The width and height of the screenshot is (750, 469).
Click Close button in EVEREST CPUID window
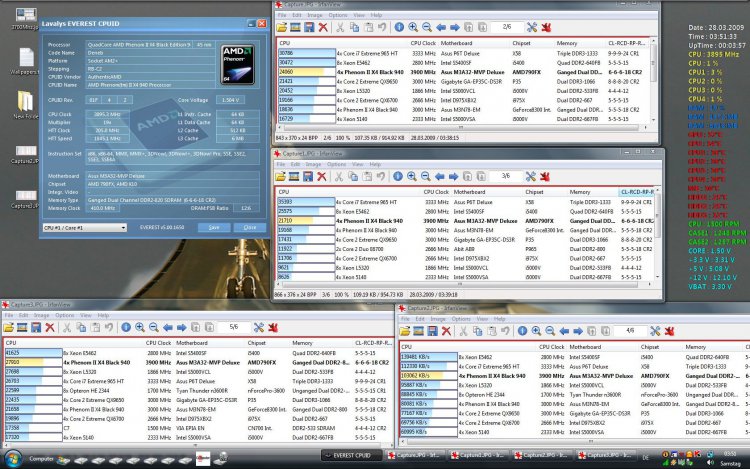pos(250,228)
